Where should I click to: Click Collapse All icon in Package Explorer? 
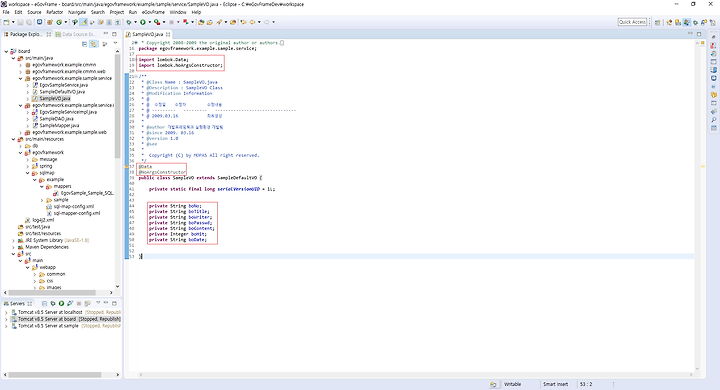coord(84,44)
